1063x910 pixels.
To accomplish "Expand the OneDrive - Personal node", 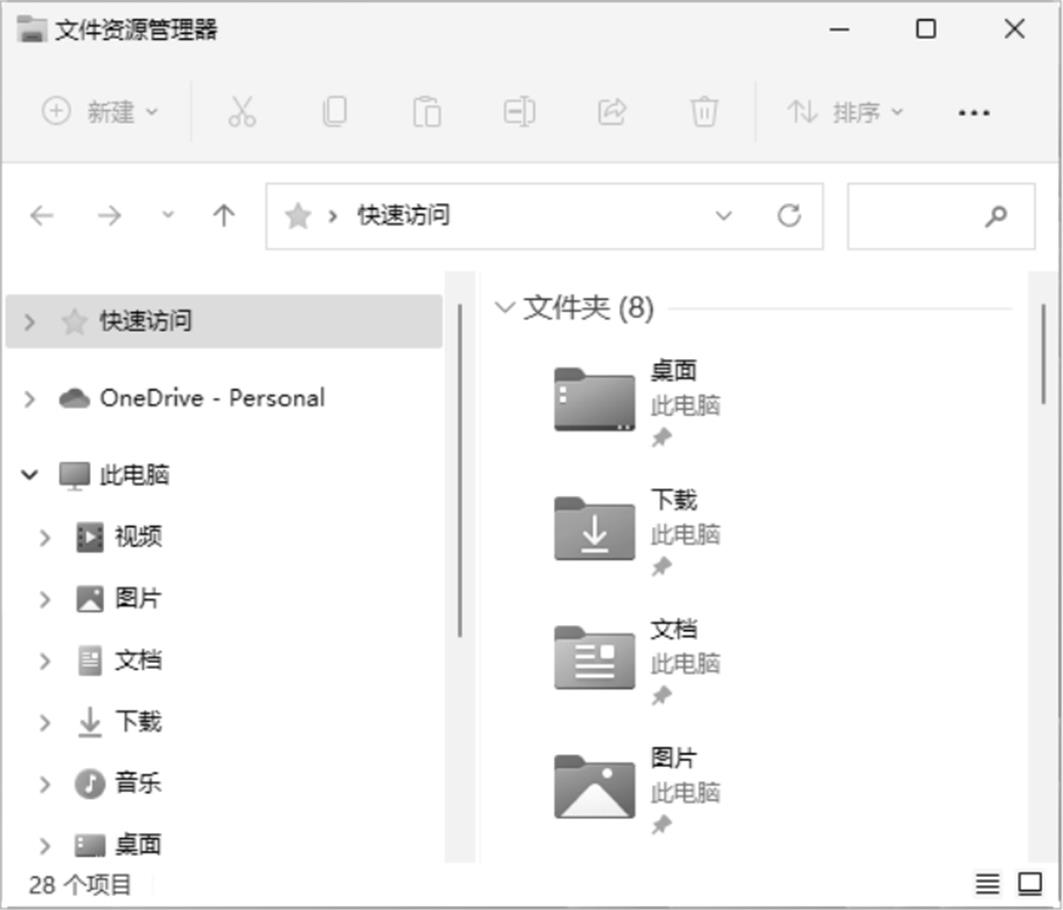I will pyautogui.click(x=30, y=399).
